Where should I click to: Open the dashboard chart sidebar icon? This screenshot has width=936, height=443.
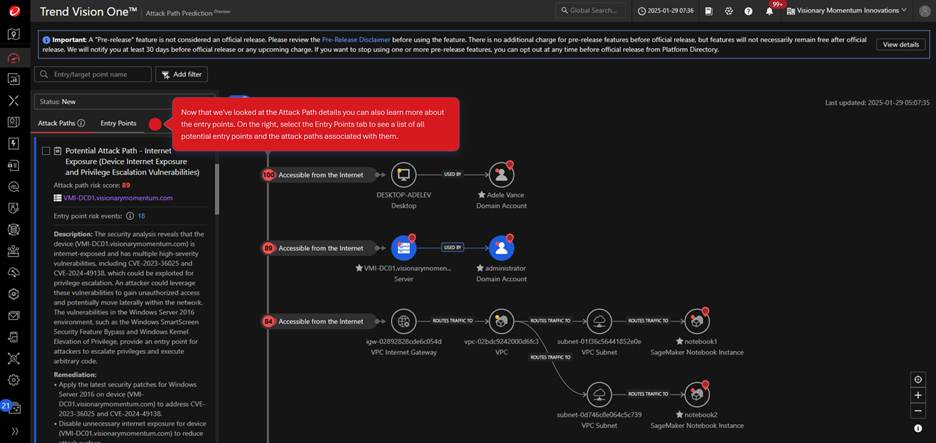point(14,79)
